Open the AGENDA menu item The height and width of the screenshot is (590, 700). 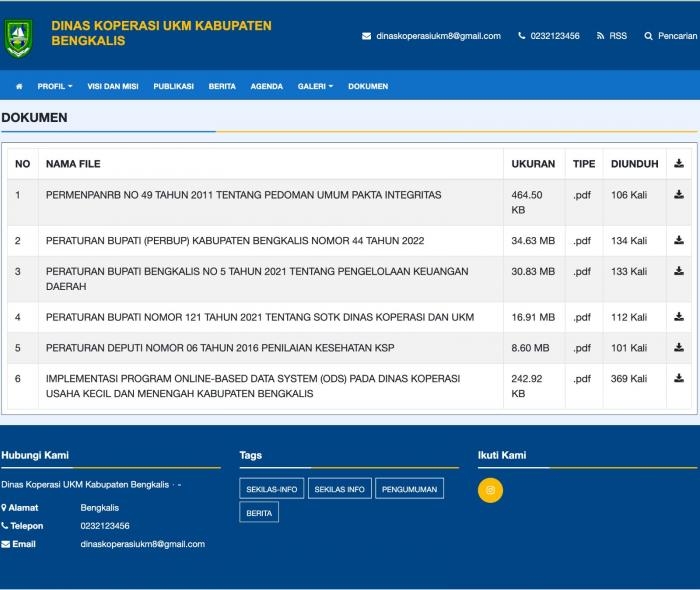coord(267,86)
